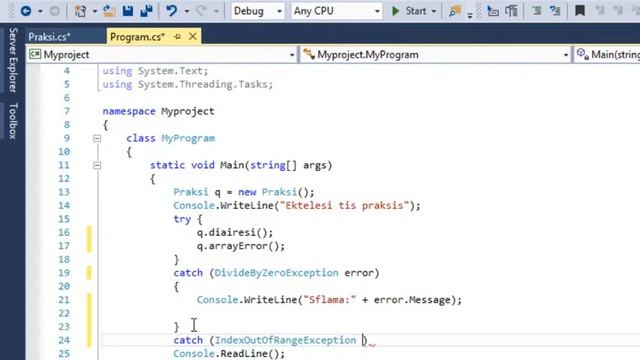Save the current file with Save icon

pos(128,11)
